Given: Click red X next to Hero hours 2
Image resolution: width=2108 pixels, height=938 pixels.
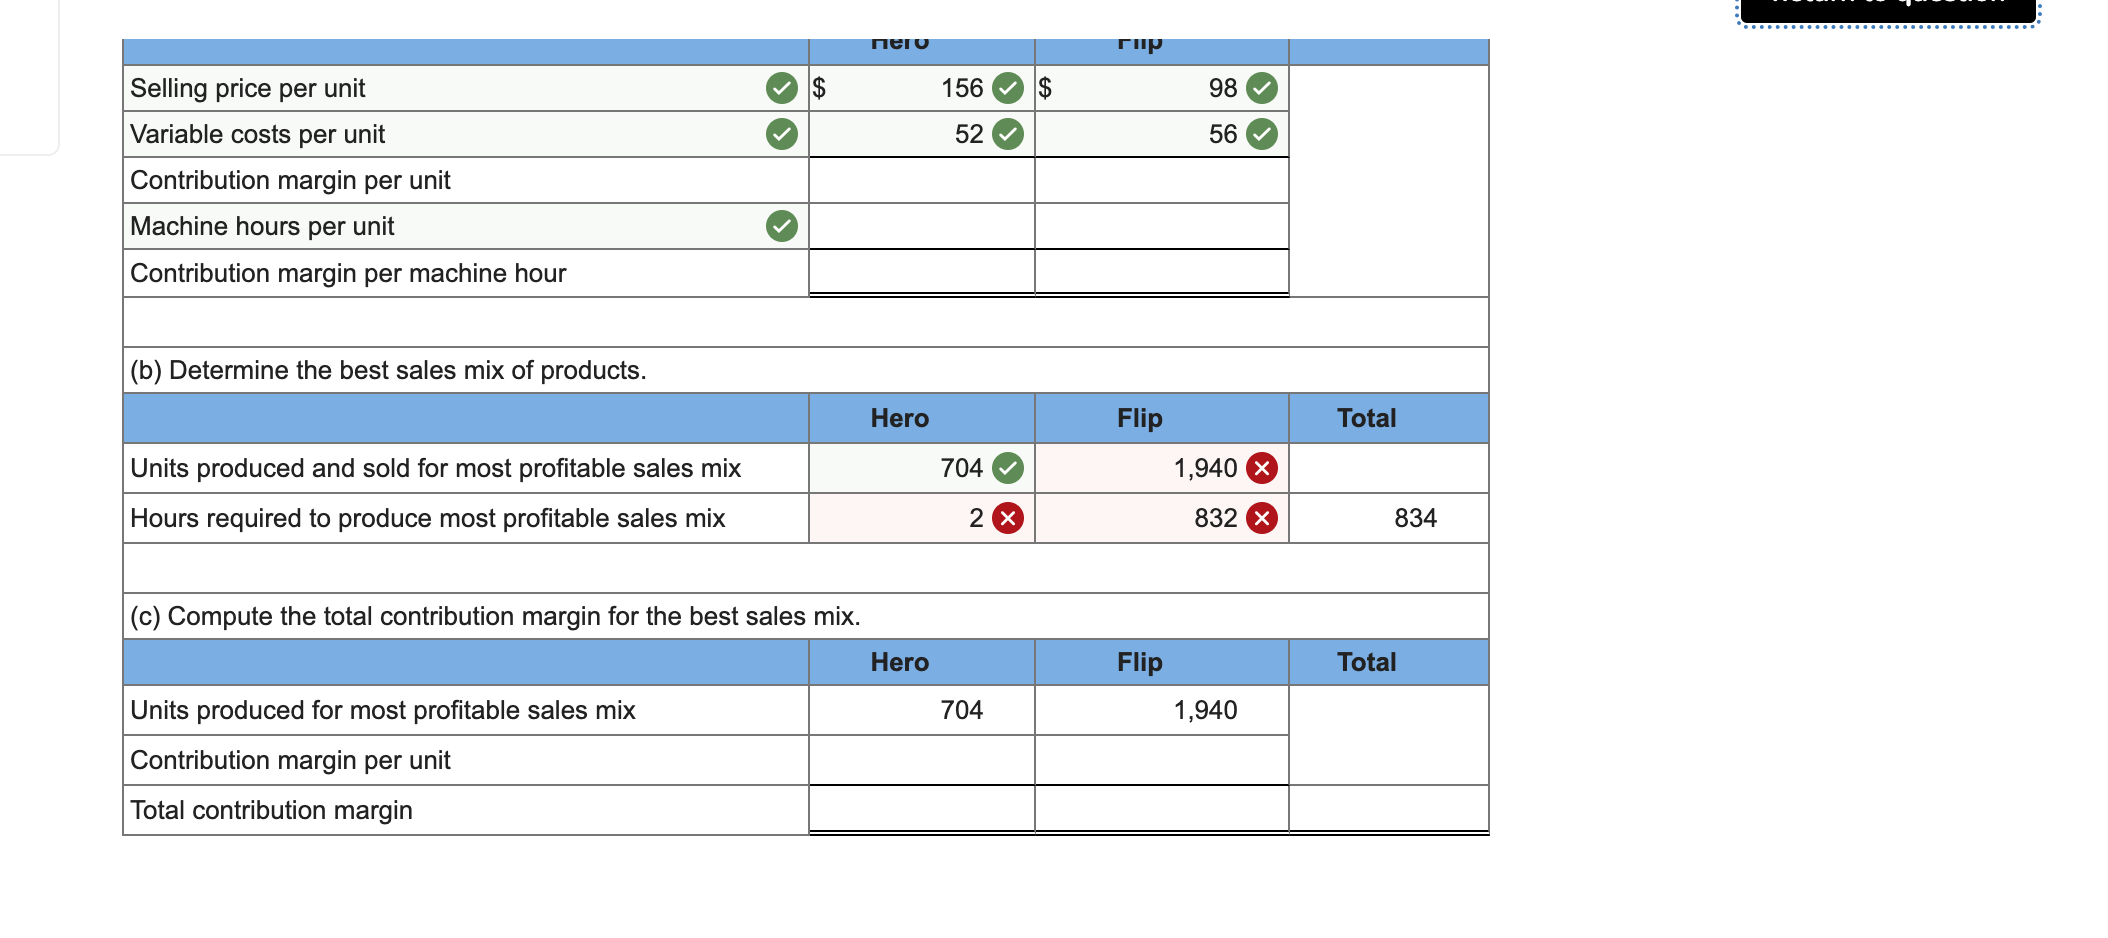Looking at the screenshot, I should click(1008, 518).
